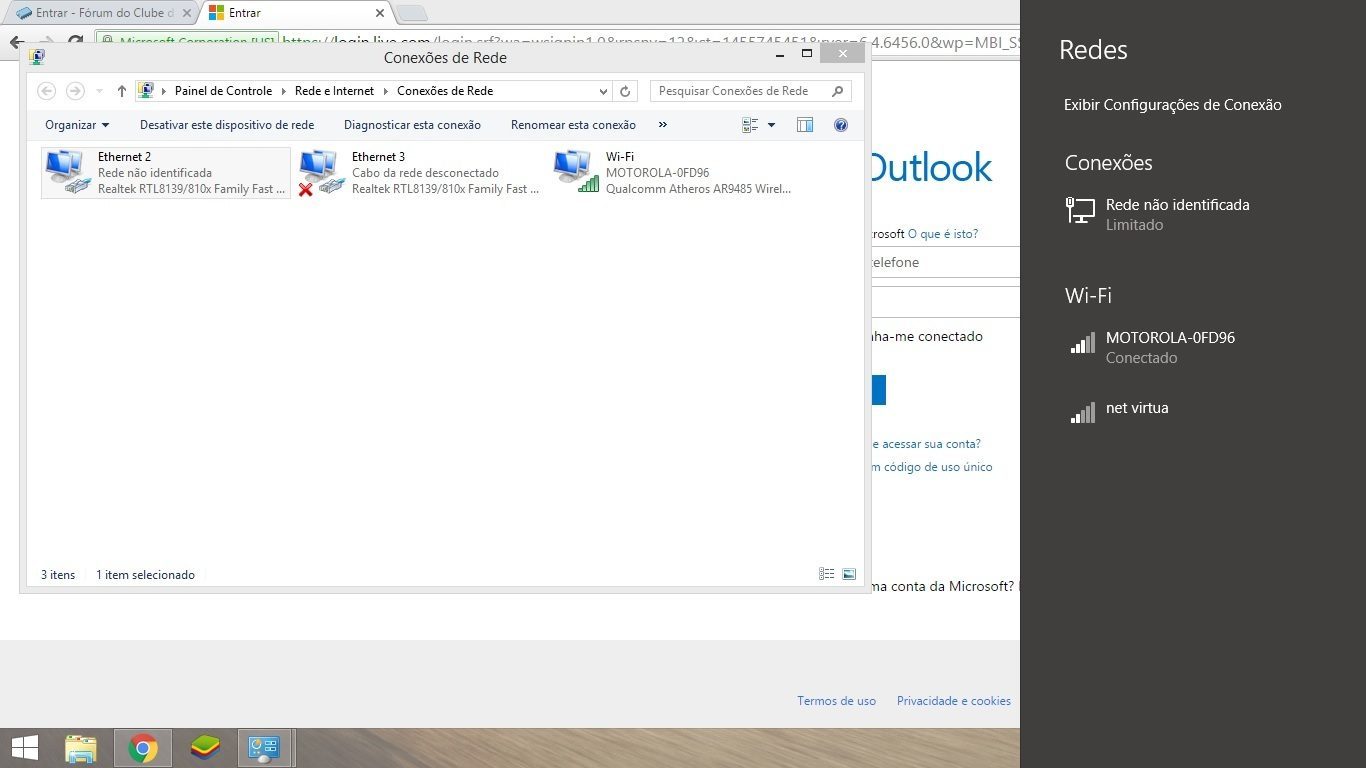The image size is (1366, 768).
Task: Go up one folder level arrow
Action: coord(122,91)
